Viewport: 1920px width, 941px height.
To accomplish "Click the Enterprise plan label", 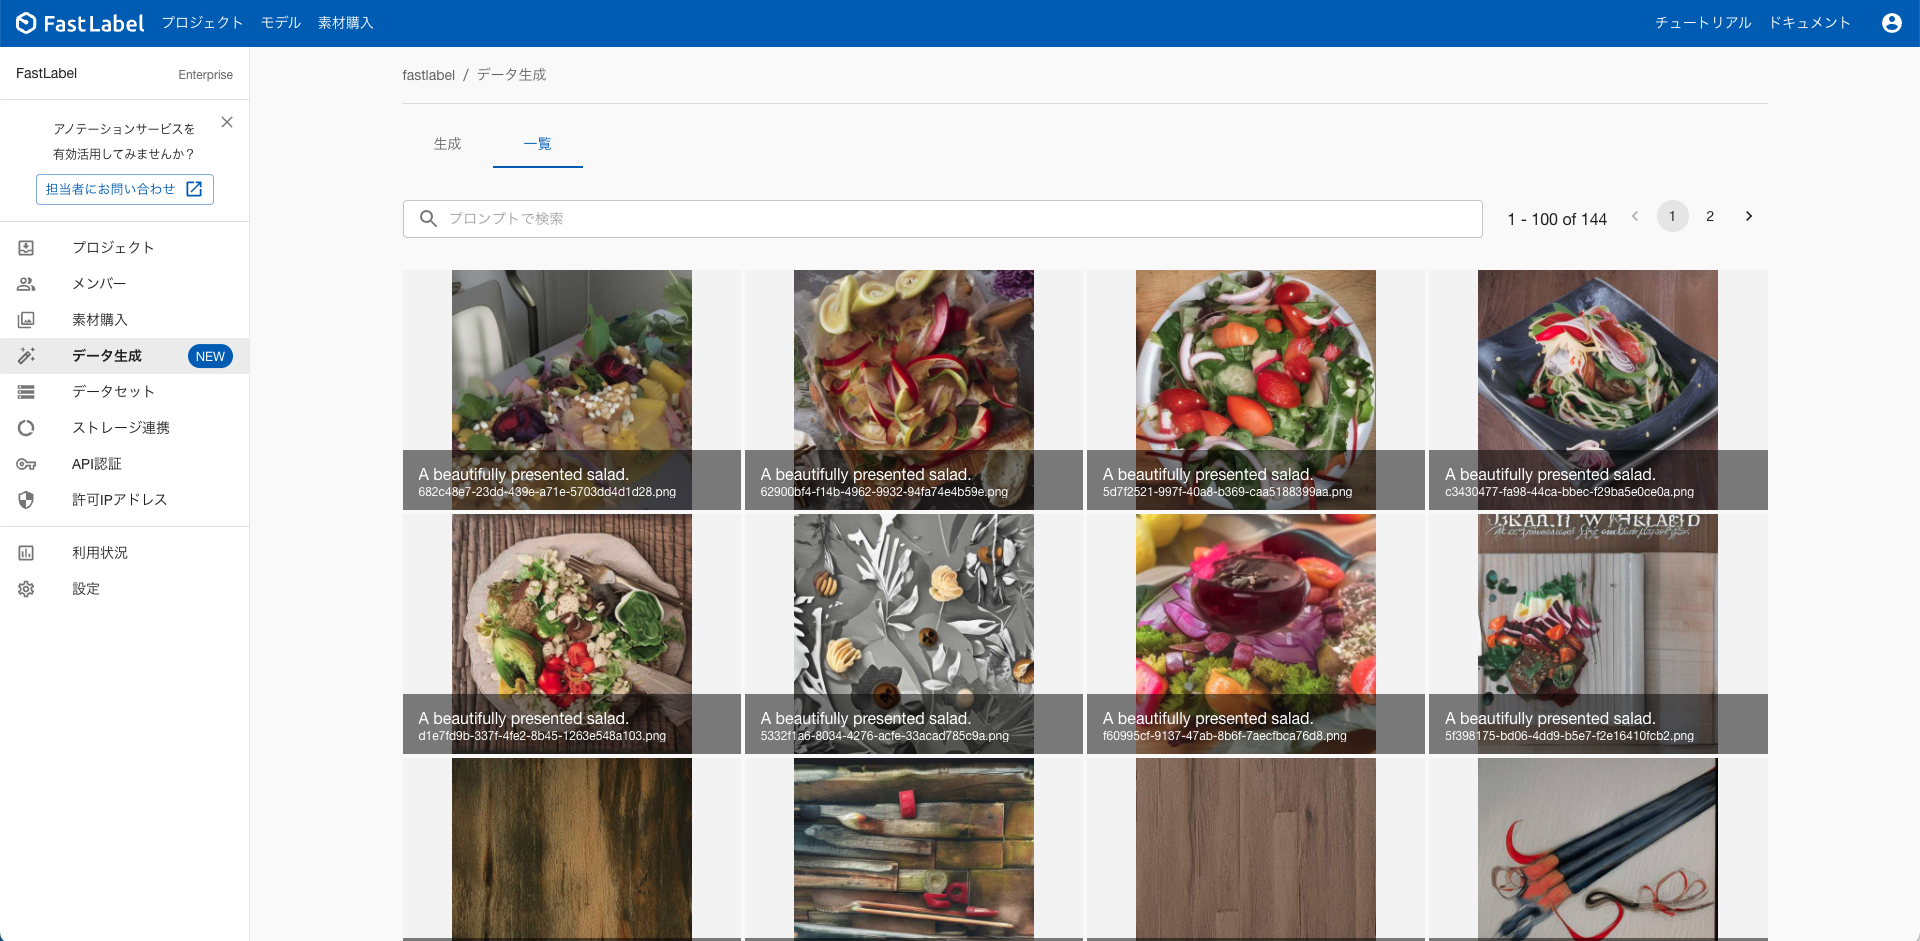I will click(x=205, y=75).
